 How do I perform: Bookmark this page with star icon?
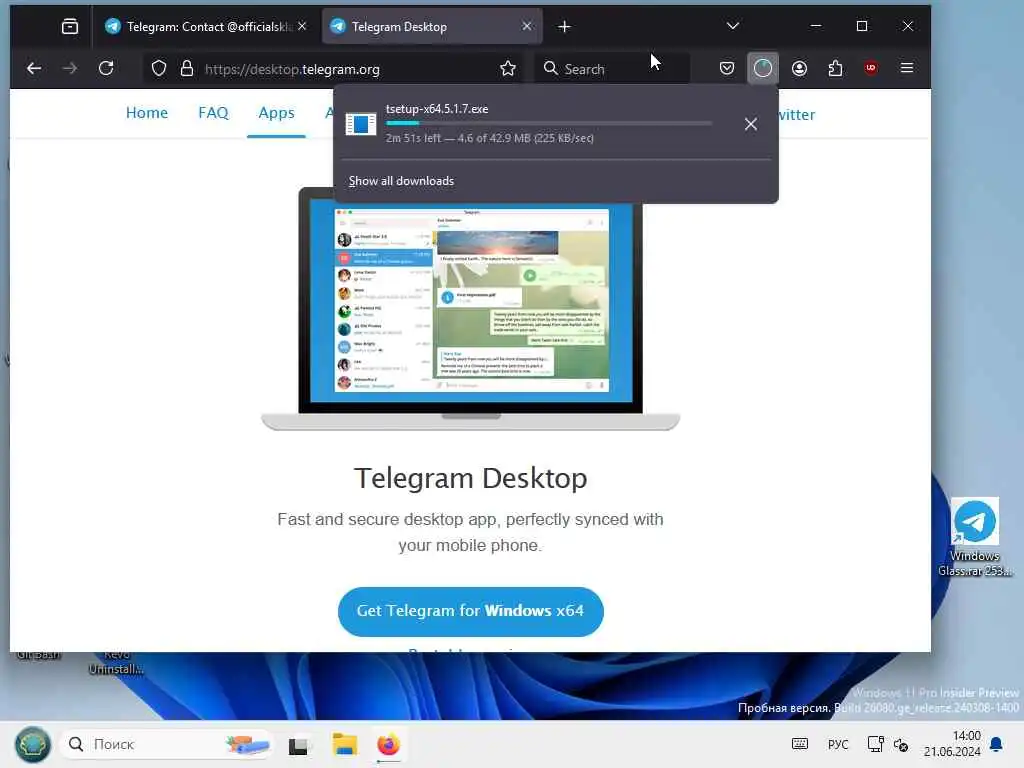pyautogui.click(x=507, y=69)
